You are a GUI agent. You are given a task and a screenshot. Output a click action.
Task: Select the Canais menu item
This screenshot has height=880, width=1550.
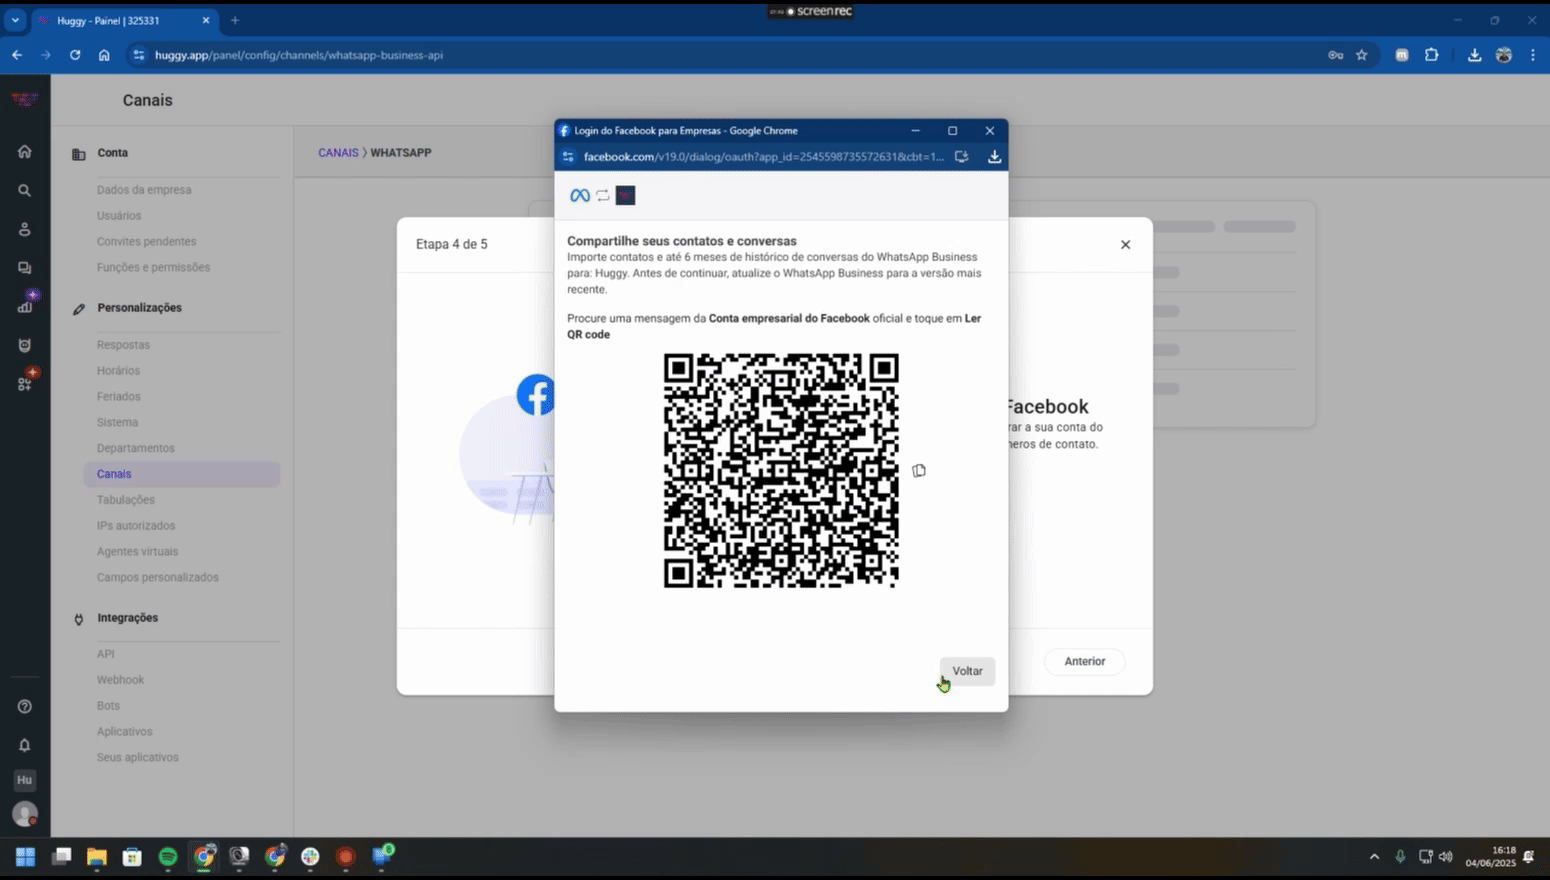tap(182, 474)
